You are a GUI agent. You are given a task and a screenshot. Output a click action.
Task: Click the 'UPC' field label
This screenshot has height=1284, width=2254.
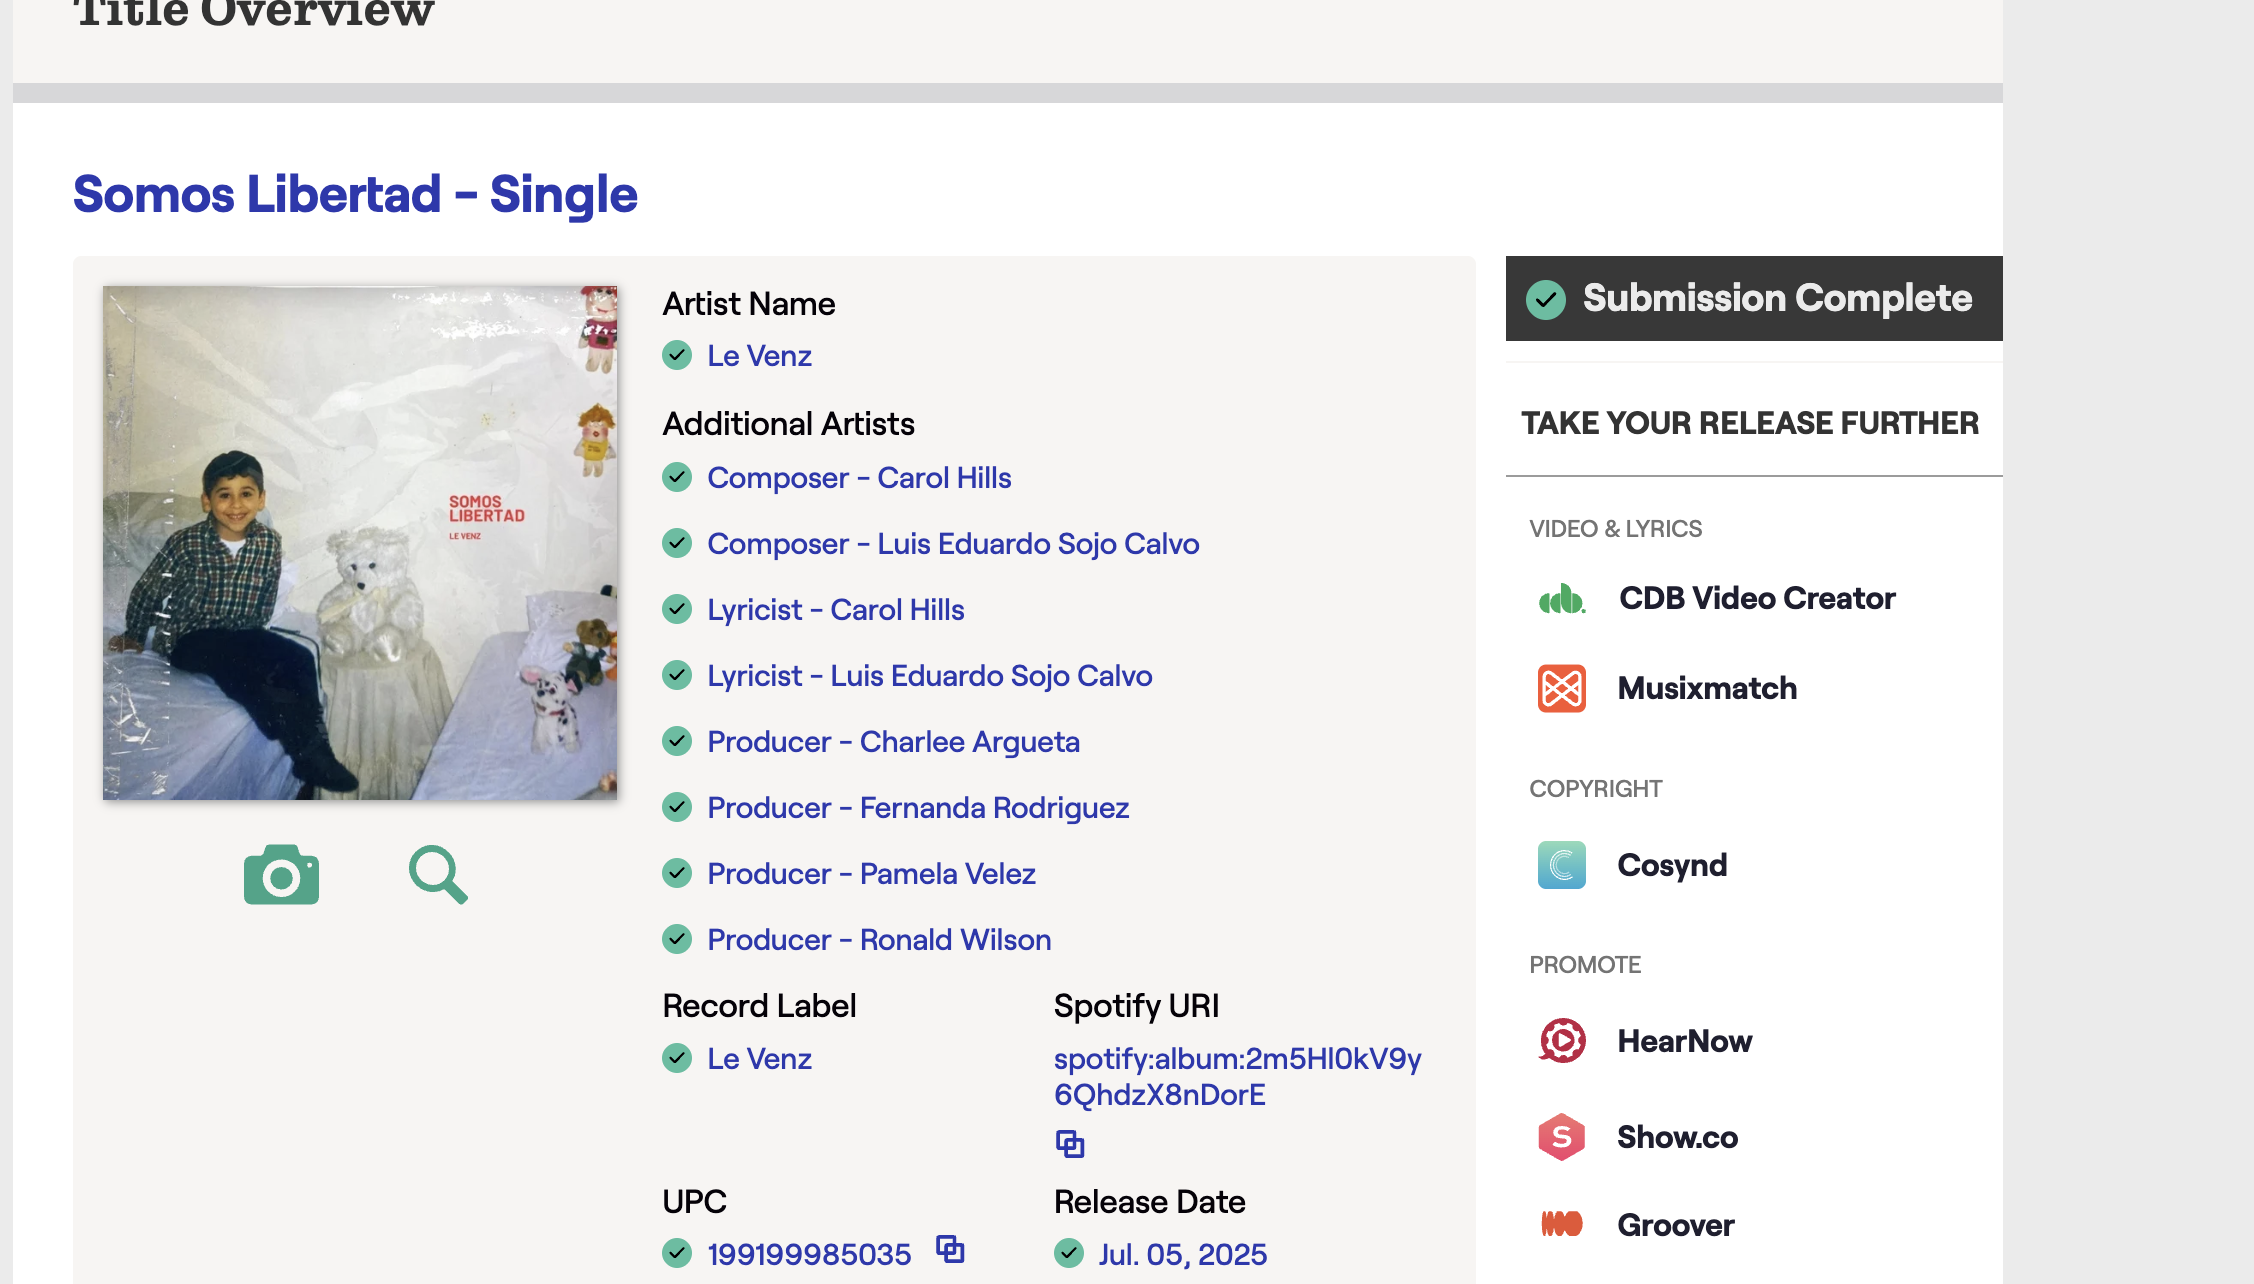click(694, 1202)
